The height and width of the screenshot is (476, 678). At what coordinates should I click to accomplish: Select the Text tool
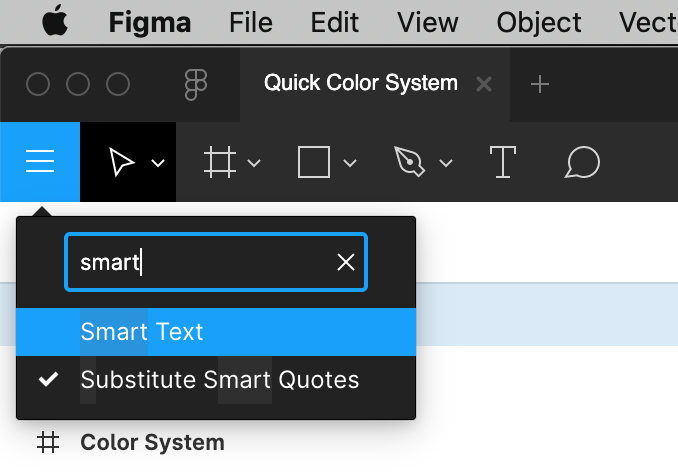[x=502, y=162]
